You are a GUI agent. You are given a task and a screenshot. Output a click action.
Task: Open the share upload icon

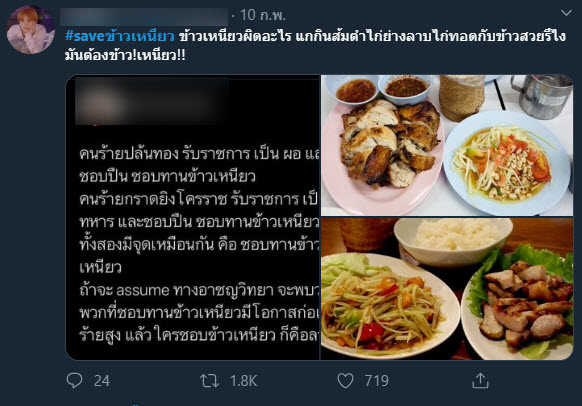pyautogui.click(x=480, y=381)
